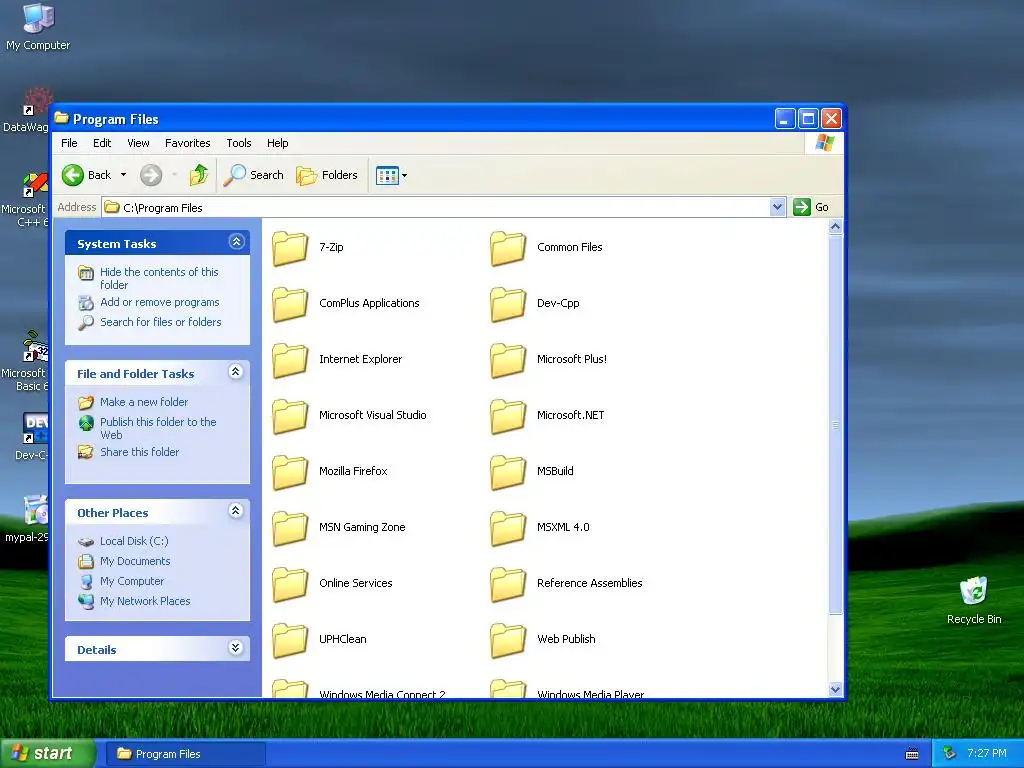
Task: Go up one folder level
Action: pos(199,175)
